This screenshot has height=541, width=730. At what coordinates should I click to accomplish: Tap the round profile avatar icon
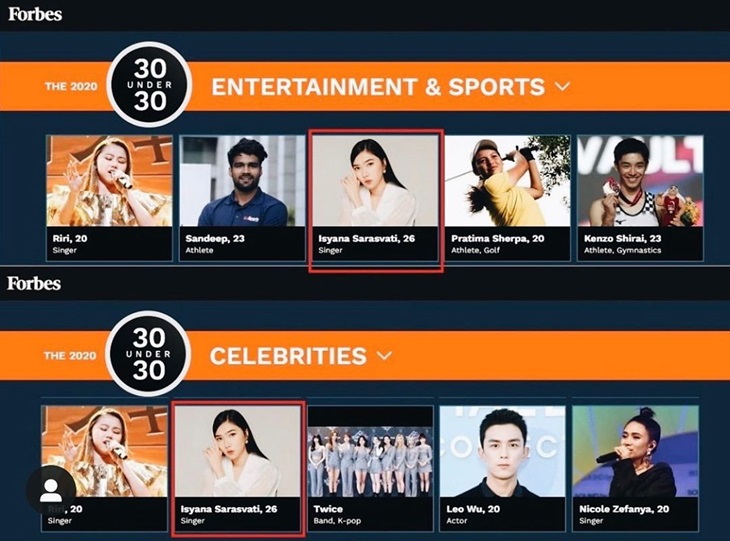tap(51, 490)
